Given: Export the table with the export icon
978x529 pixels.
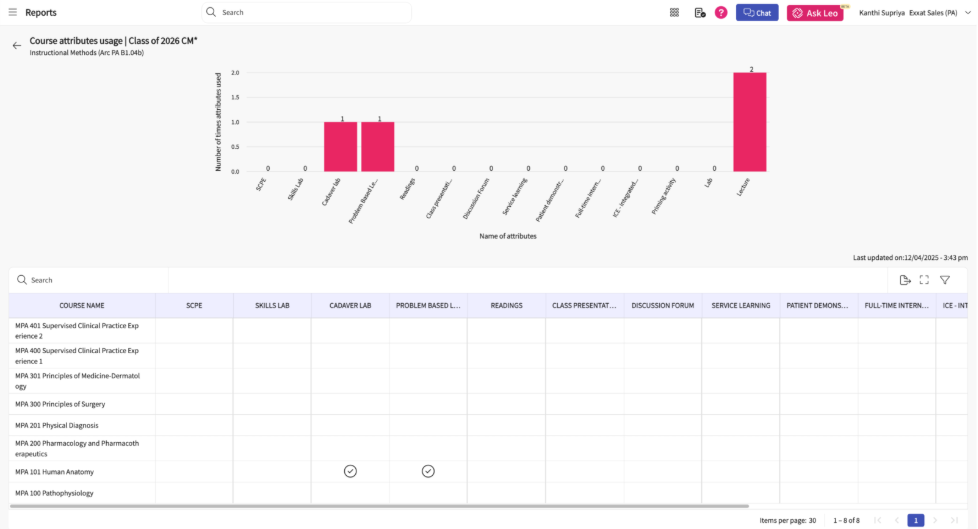Looking at the screenshot, I should pyautogui.click(x=904, y=280).
